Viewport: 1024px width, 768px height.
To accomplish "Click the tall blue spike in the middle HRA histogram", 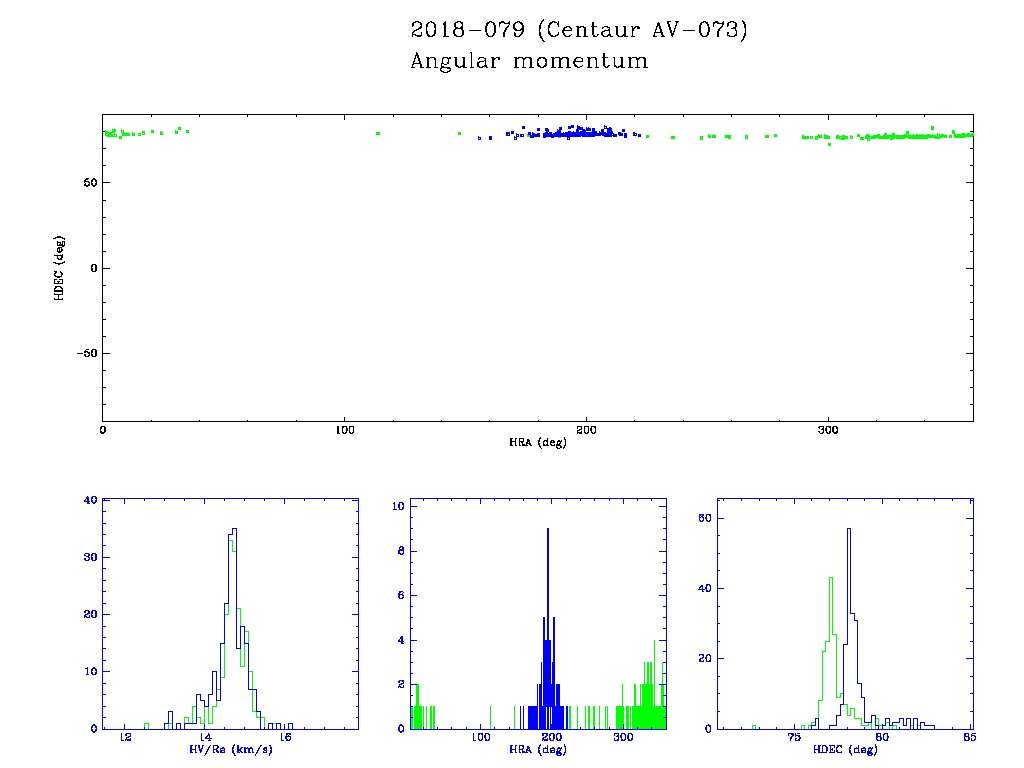I will tap(548, 530).
